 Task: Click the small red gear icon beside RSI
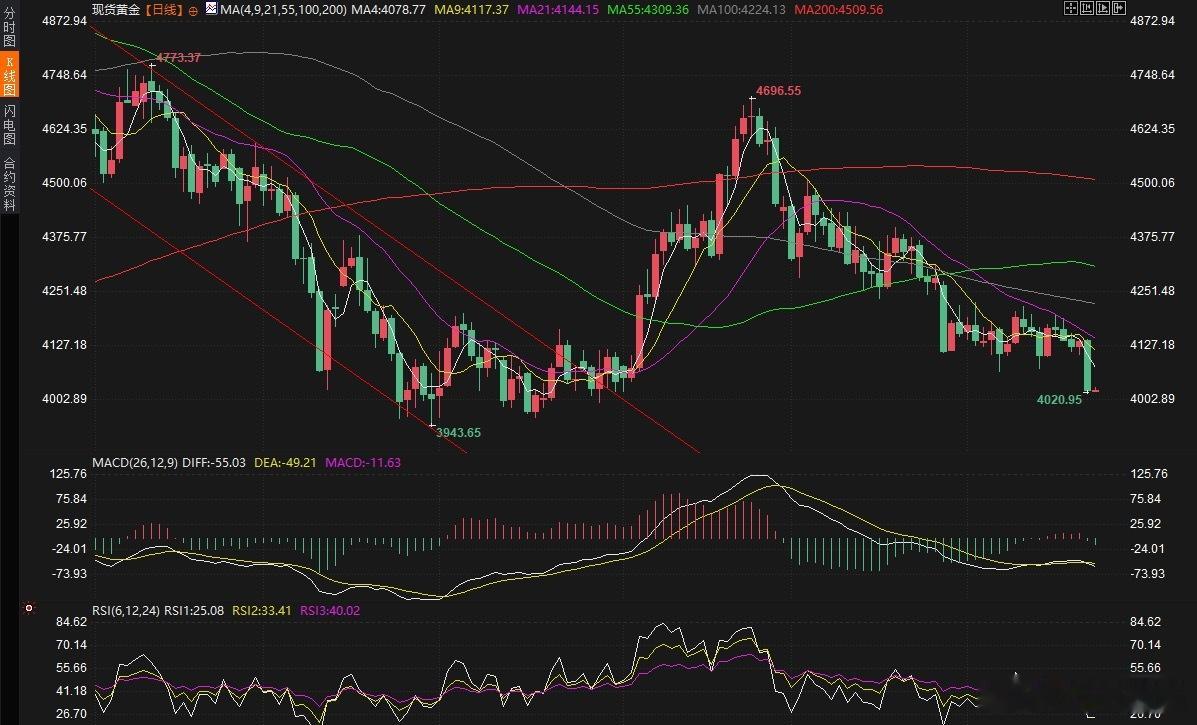(x=29, y=608)
